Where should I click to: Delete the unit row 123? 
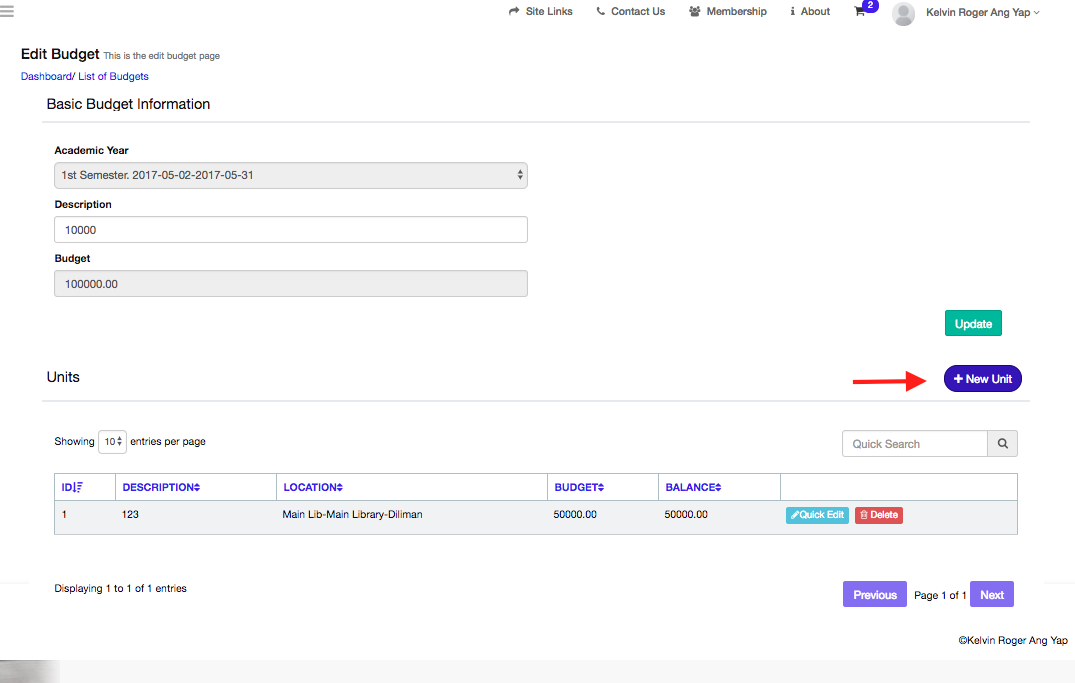(878, 515)
